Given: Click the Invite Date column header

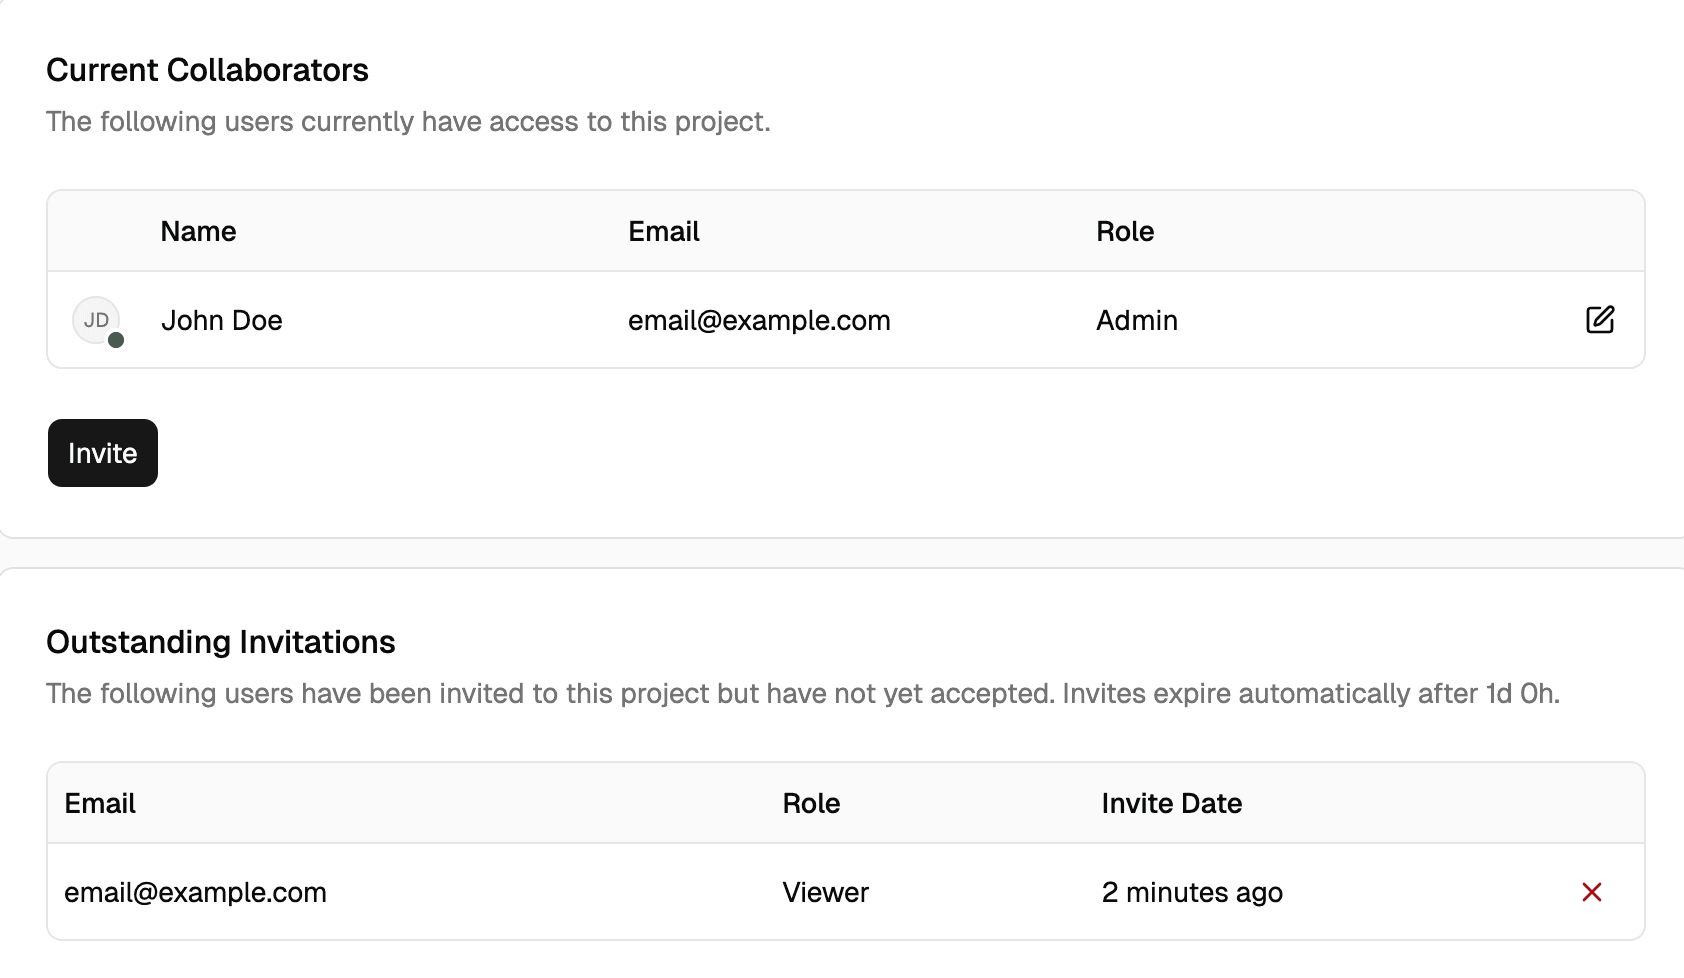Looking at the screenshot, I should [x=1171, y=803].
